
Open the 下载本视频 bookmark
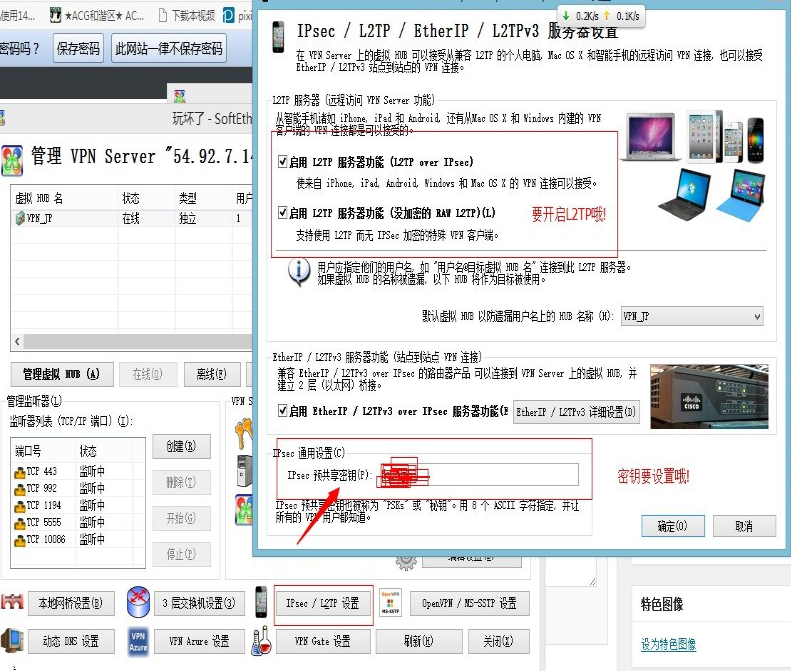[187, 16]
